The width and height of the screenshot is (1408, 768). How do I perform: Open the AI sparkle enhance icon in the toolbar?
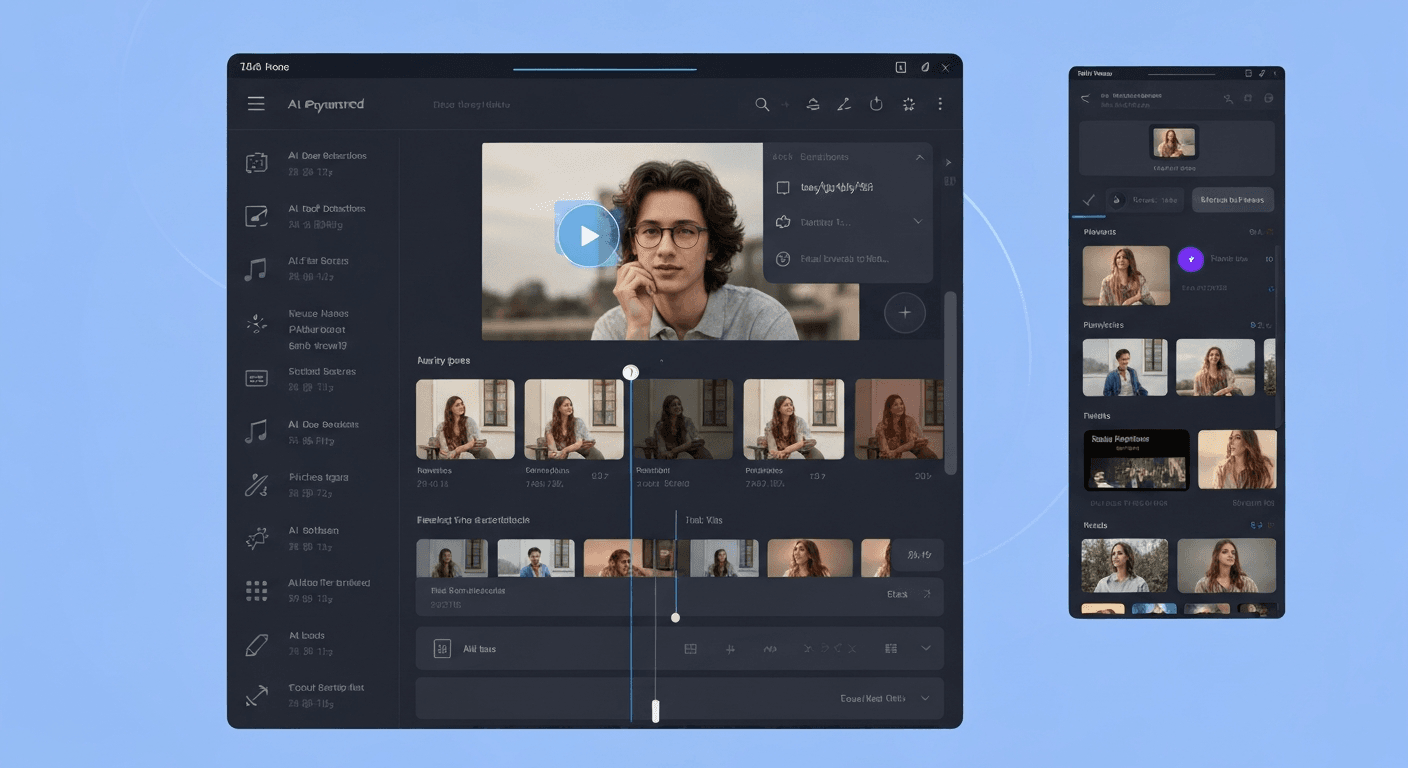pos(908,103)
